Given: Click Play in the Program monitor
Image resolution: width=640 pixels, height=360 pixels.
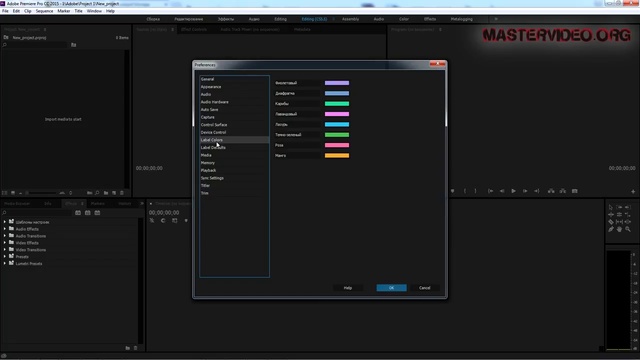Looking at the screenshot, I should [x=513, y=191].
